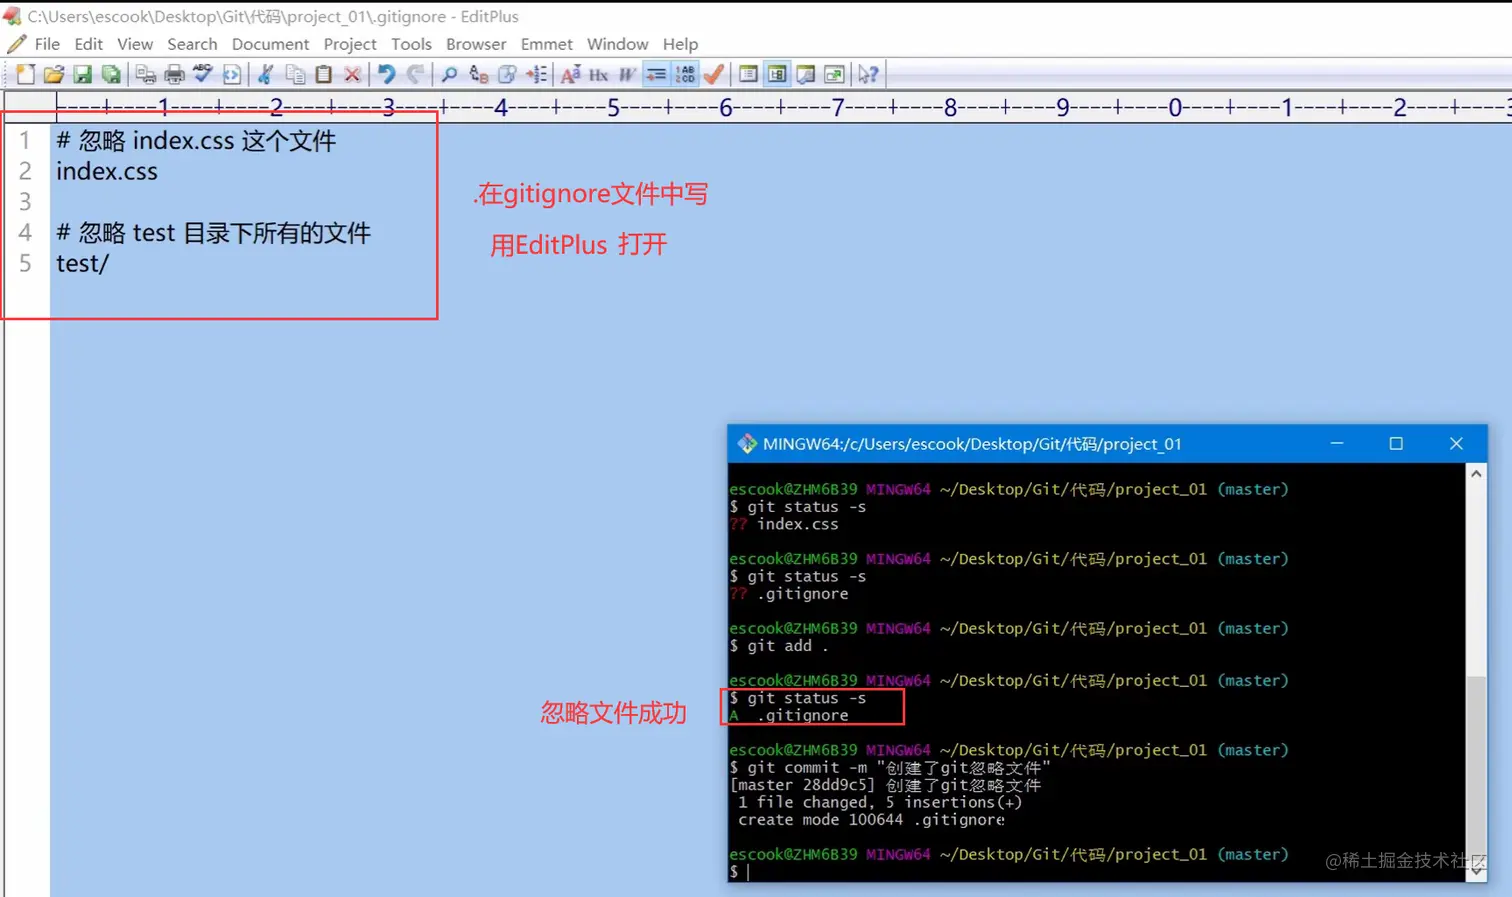Open the Window menu
The height and width of the screenshot is (897, 1512).
click(617, 44)
